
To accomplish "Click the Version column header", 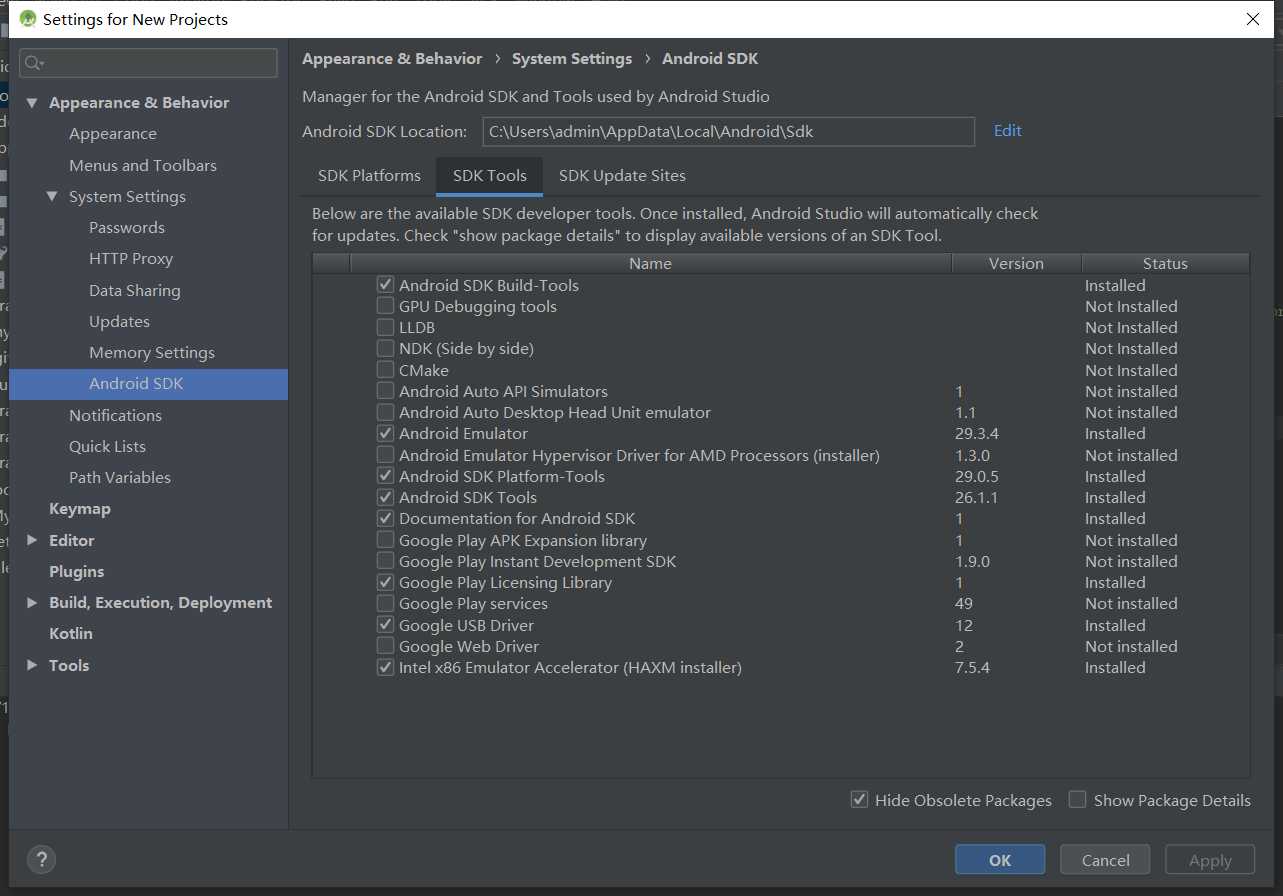I will (x=1016, y=263).
